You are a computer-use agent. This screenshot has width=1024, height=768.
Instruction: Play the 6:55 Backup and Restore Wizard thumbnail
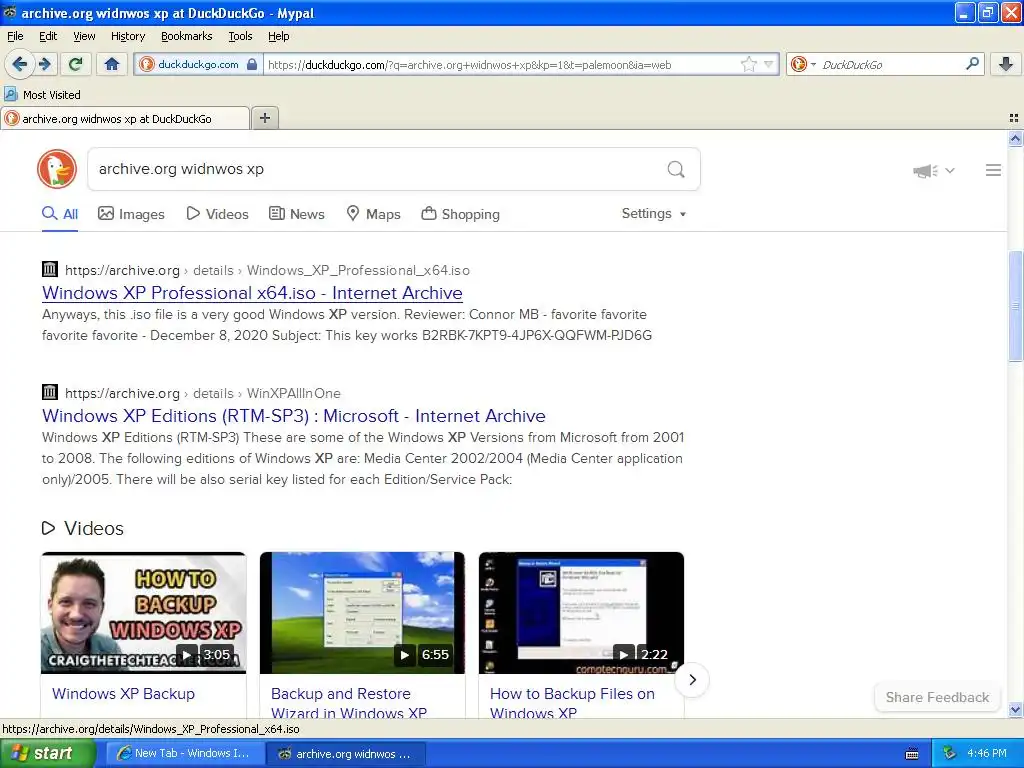[362, 613]
